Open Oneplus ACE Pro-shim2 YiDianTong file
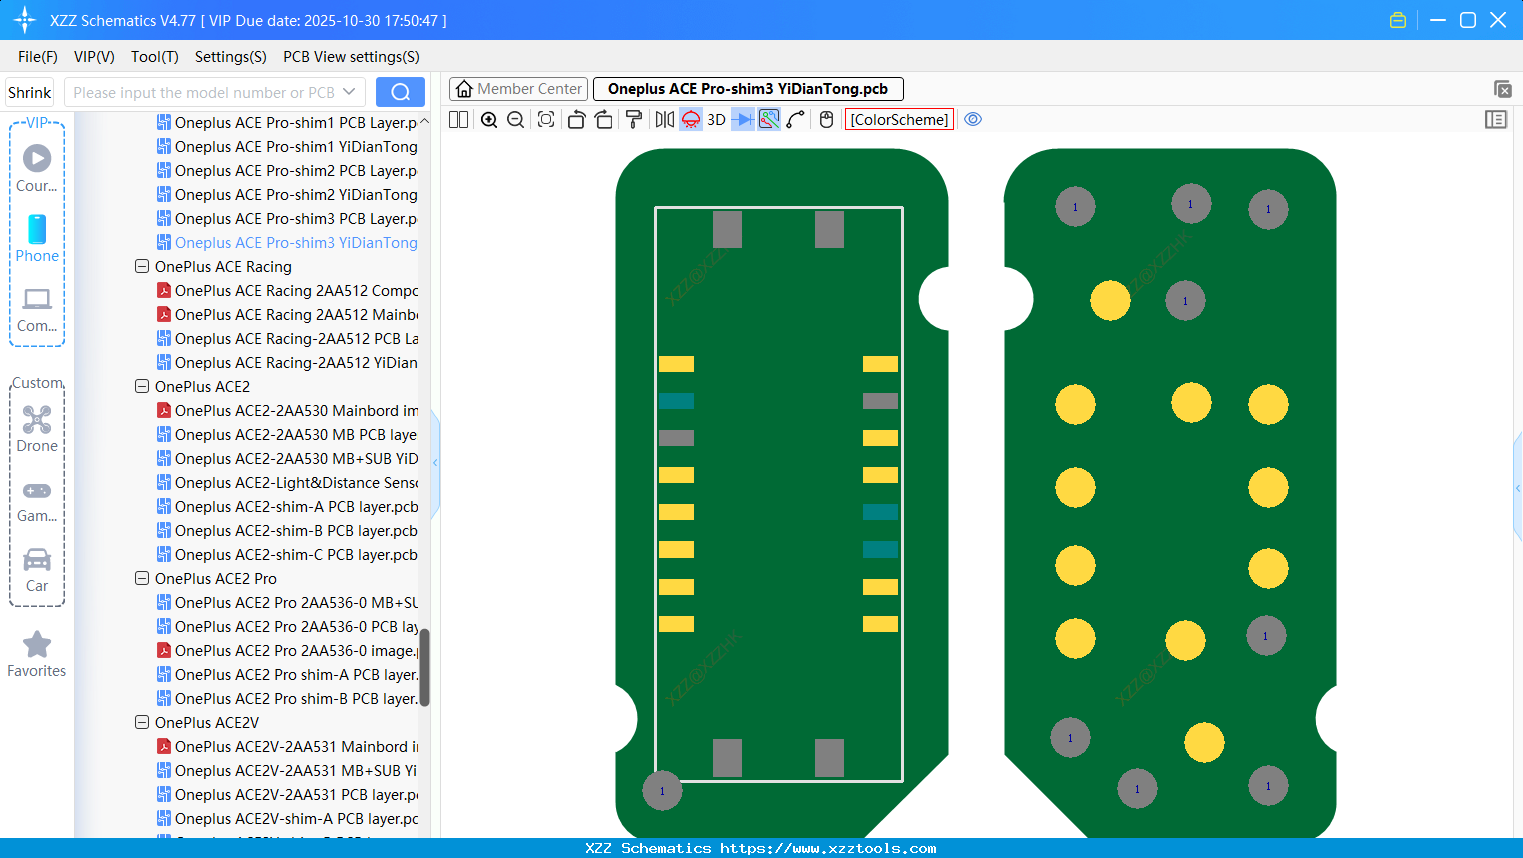The image size is (1523, 858). (x=287, y=195)
